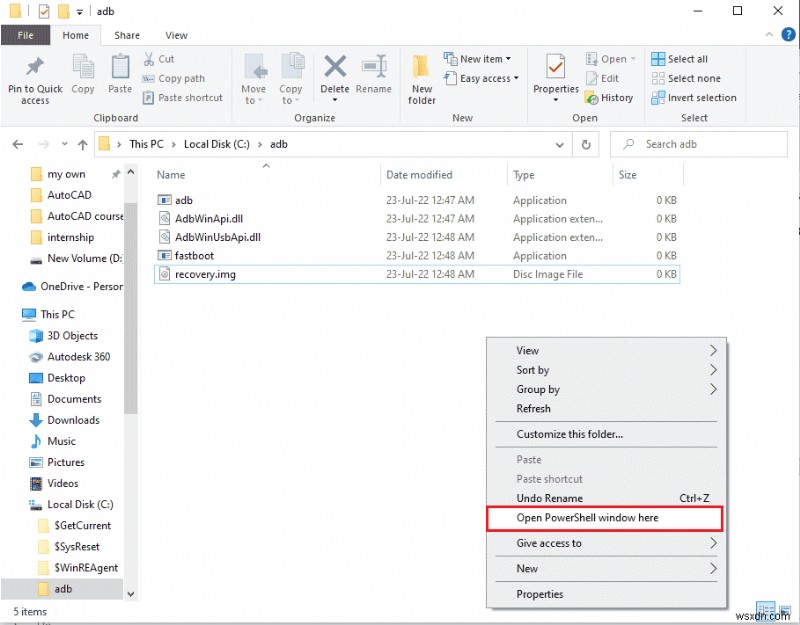Viewport: 800px width, 625px height.
Task: Open Help question mark icon
Action: pos(788,35)
